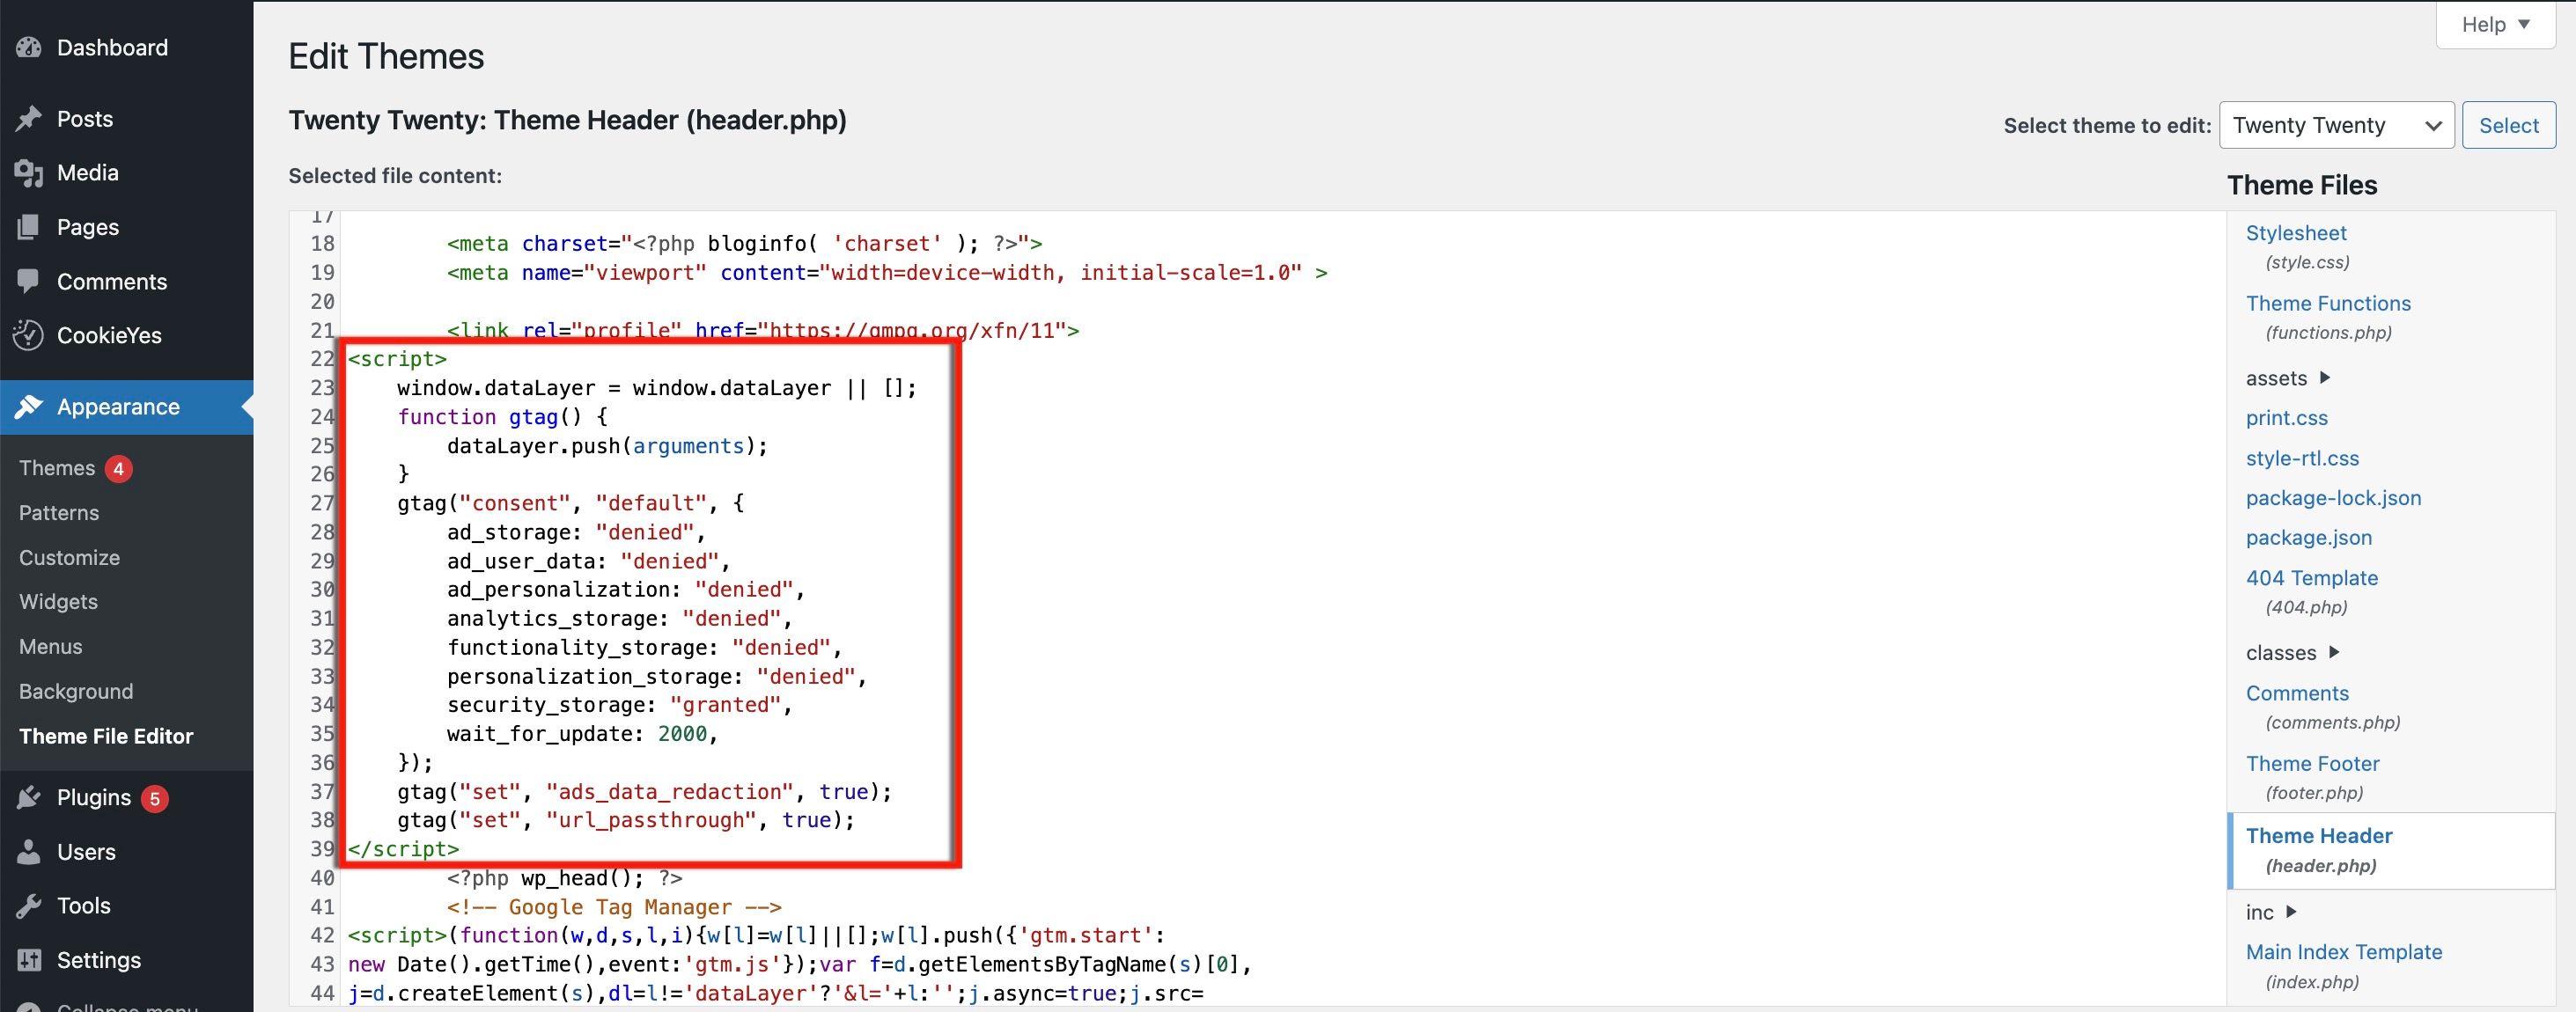Open the Help dropdown tab

pyautogui.click(x=2495, y=24)
